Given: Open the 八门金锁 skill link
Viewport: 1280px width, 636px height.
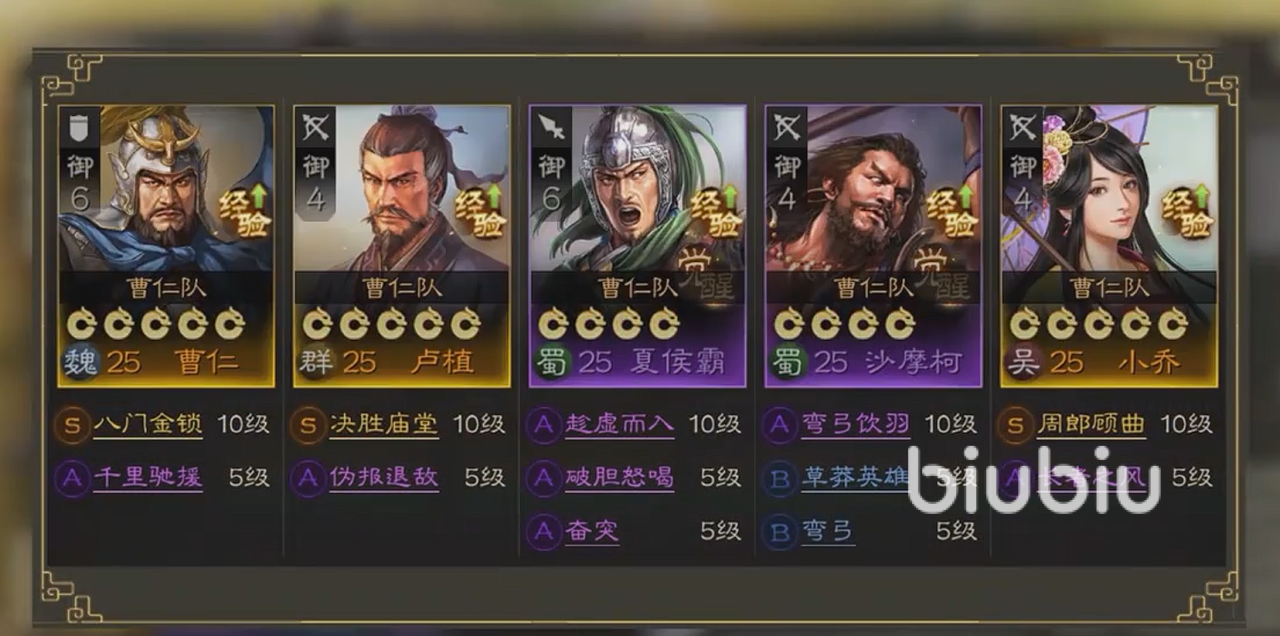Looking at the screenshot, I should [x=148, y=424].
